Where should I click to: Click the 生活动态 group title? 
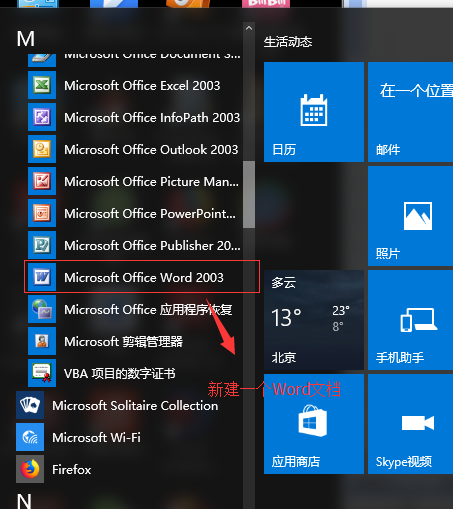[x=288, y=42]
